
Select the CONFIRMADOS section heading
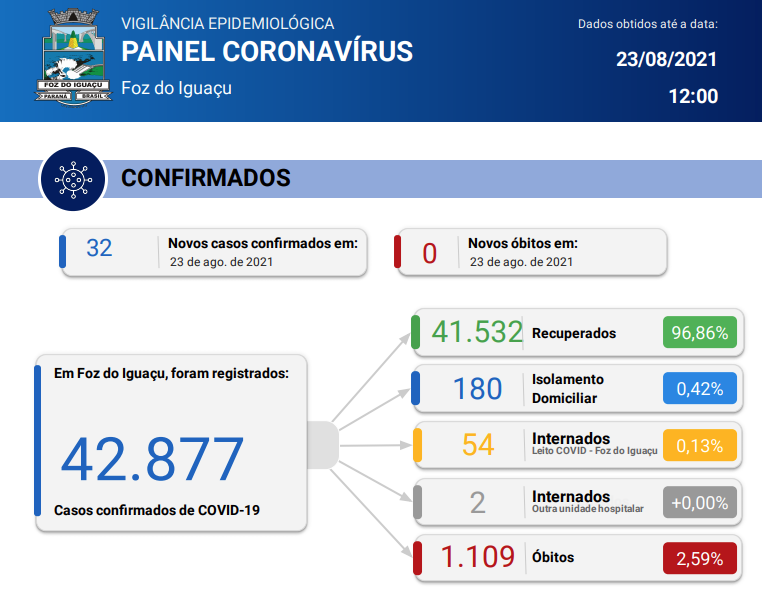(206, 178)
